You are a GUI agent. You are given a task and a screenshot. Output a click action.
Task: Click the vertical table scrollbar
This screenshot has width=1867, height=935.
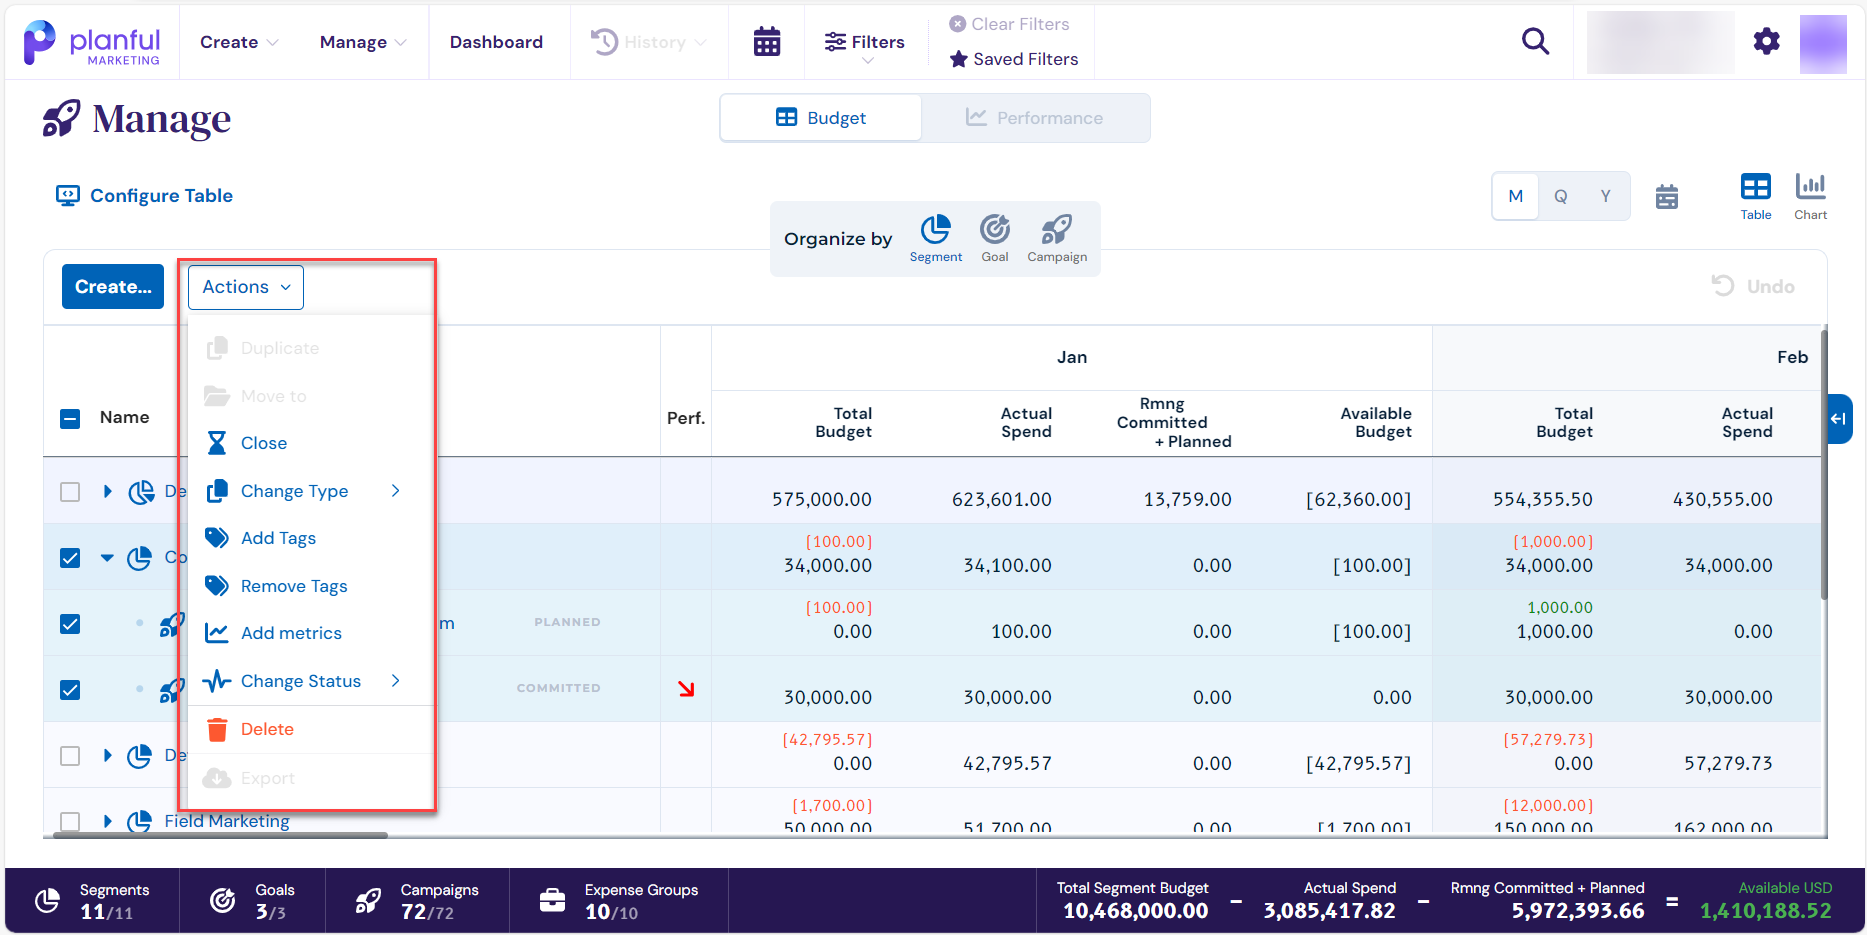pos(1825,463)
